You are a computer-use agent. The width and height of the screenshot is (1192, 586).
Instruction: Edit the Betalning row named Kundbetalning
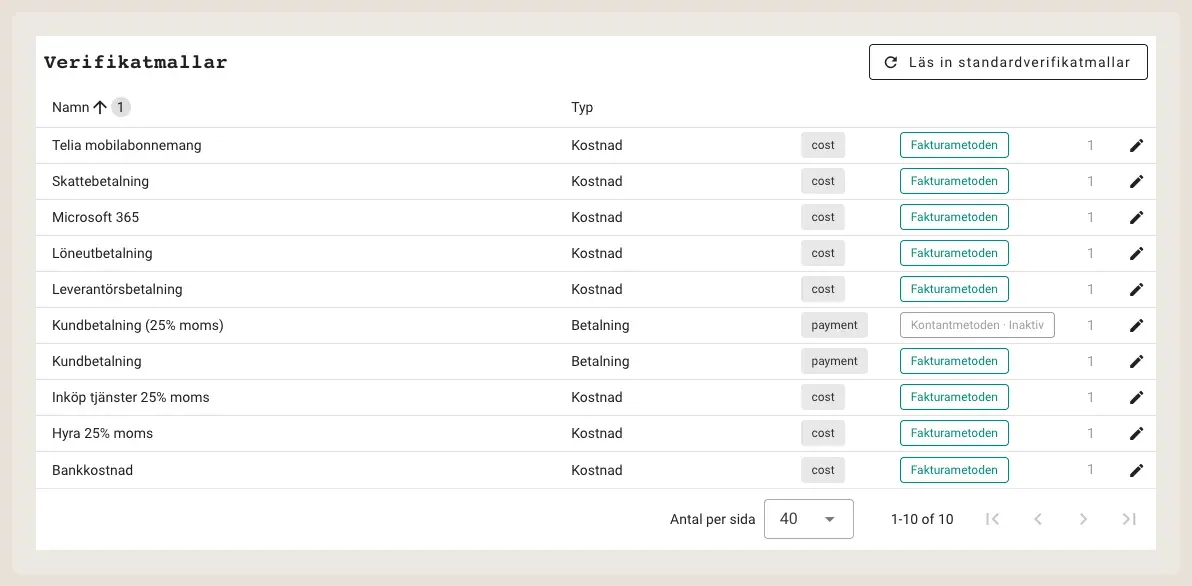1137,361
